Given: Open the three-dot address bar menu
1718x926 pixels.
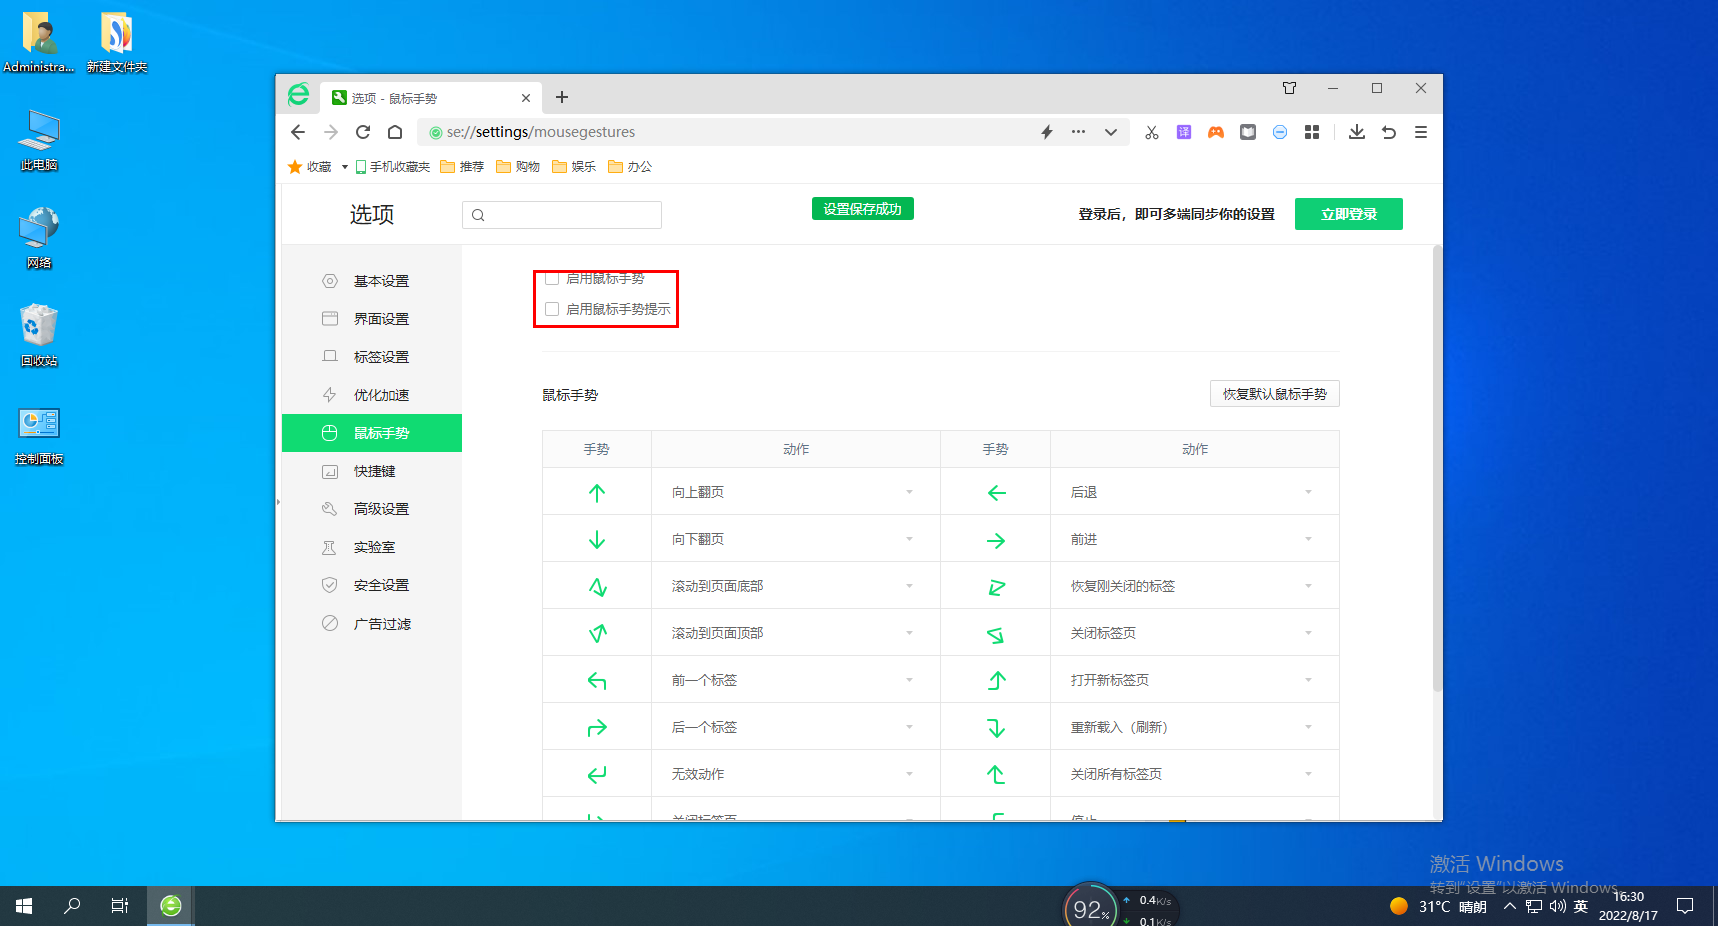Looking at the screenshot, I should pos(1078,132).
